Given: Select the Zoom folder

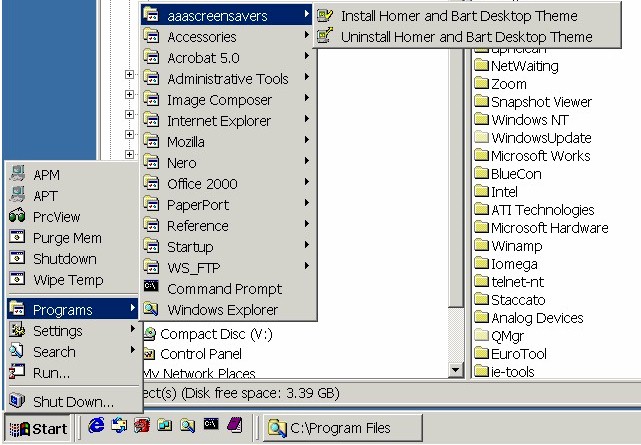Looking at the screenshot, I should tap(500, 84).
